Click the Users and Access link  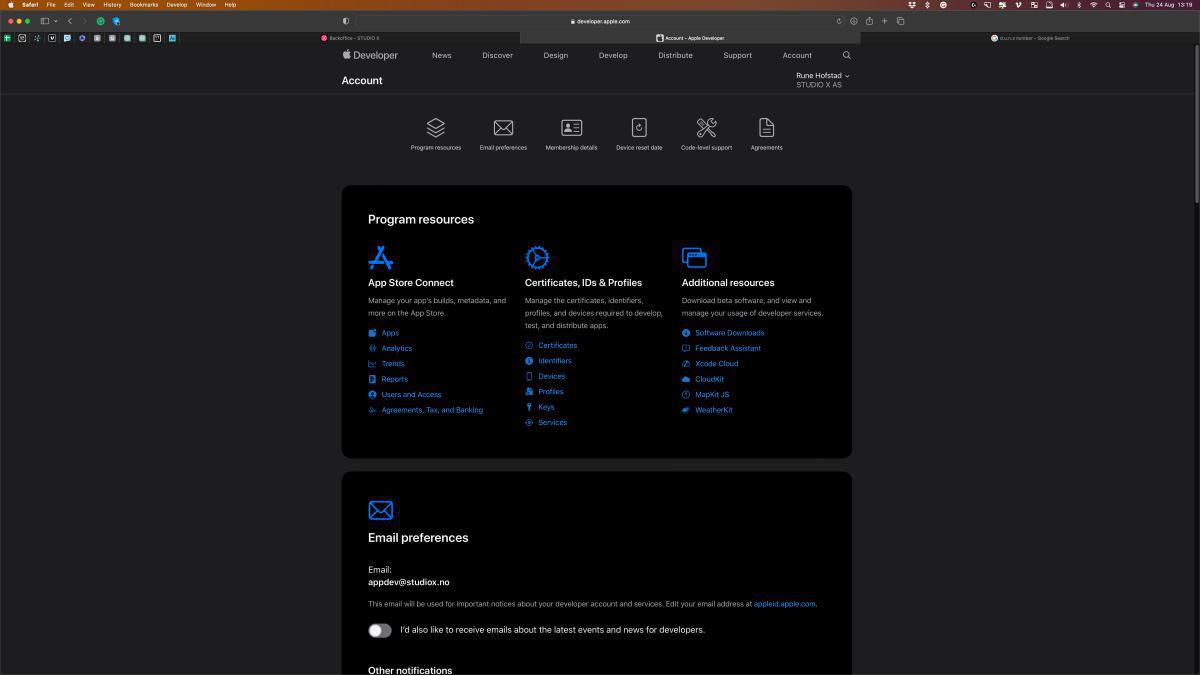click(x=411, y=394)
